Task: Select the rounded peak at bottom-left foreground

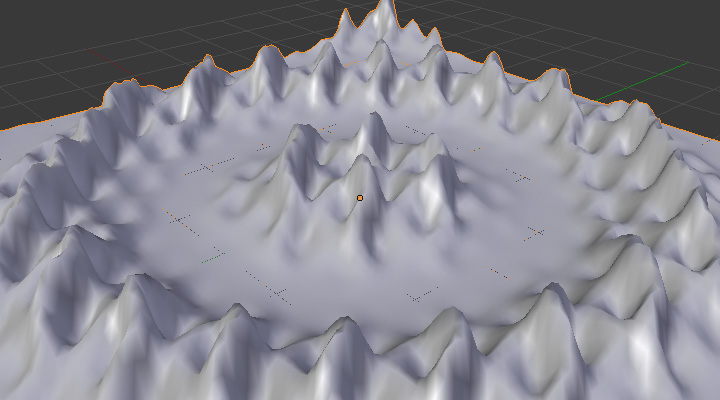Action: (140, 285)
